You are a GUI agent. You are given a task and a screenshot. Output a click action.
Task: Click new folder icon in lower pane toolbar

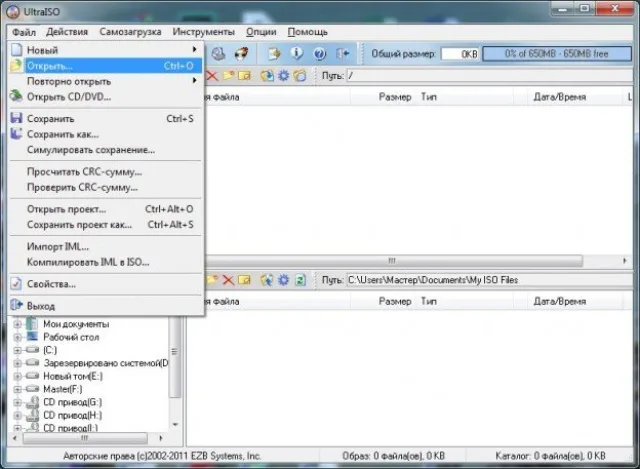pos(212,280)
